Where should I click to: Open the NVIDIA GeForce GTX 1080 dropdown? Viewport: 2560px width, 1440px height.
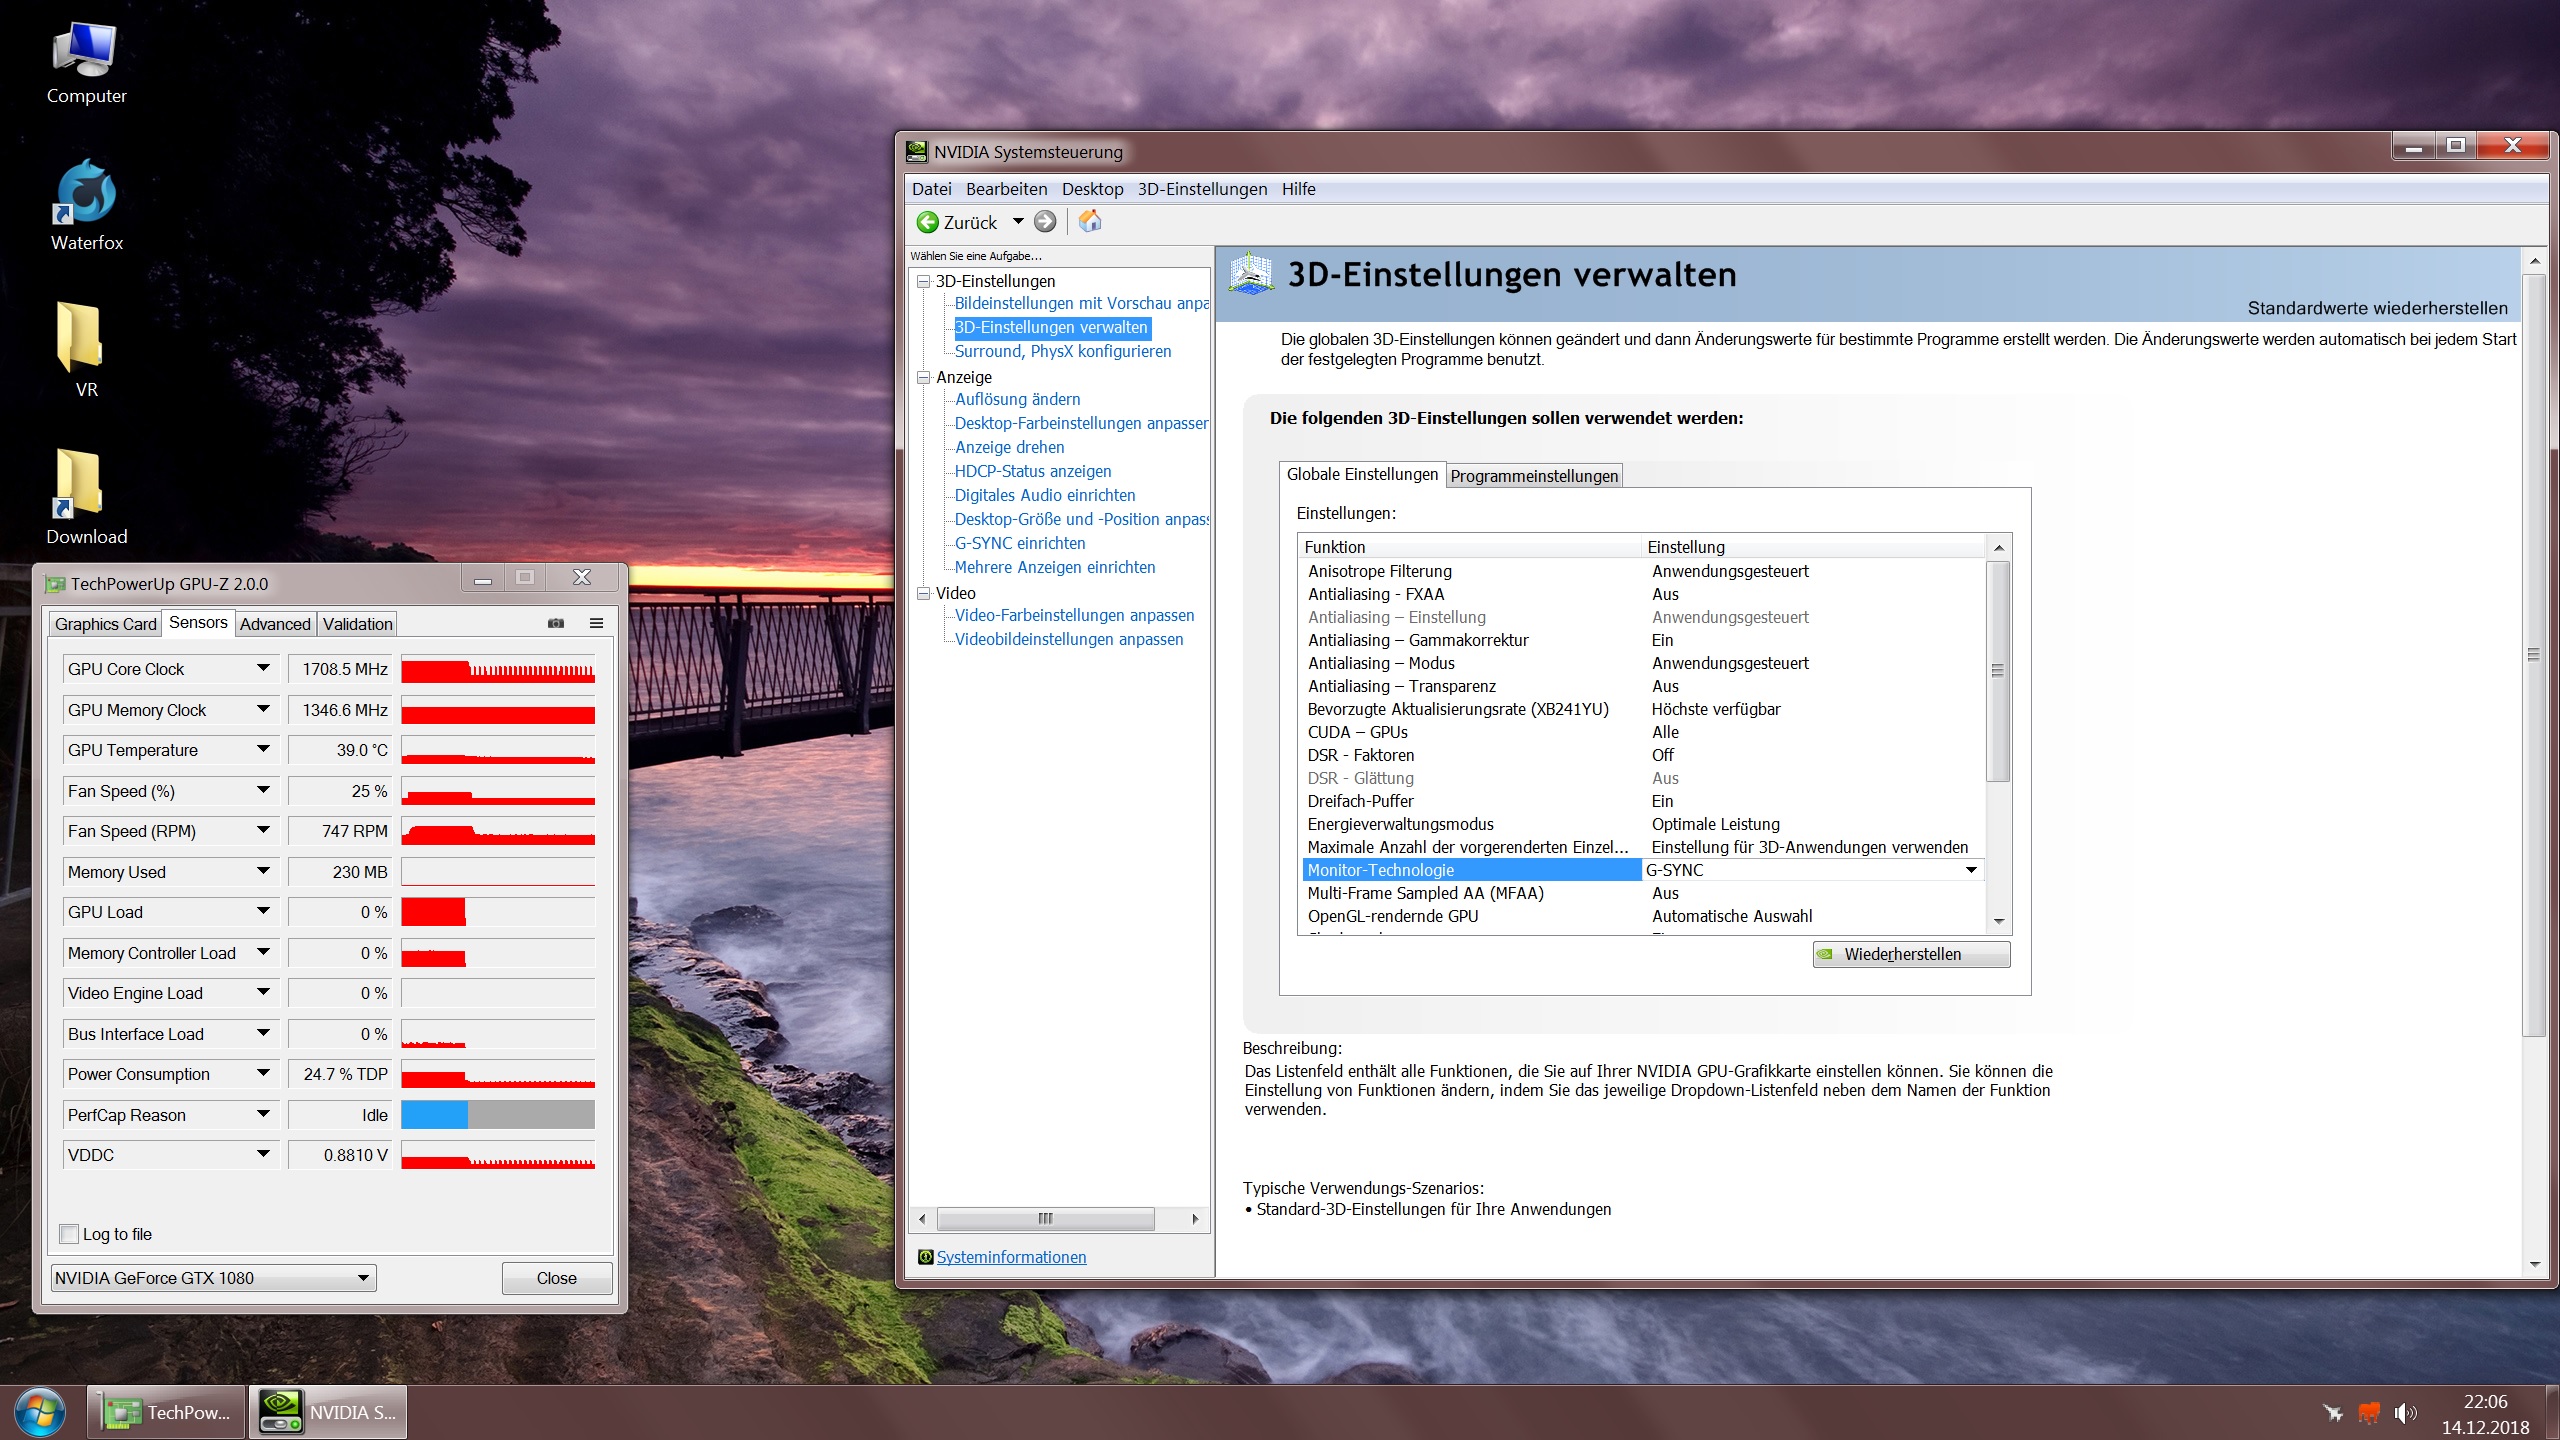pos(364,1277)
